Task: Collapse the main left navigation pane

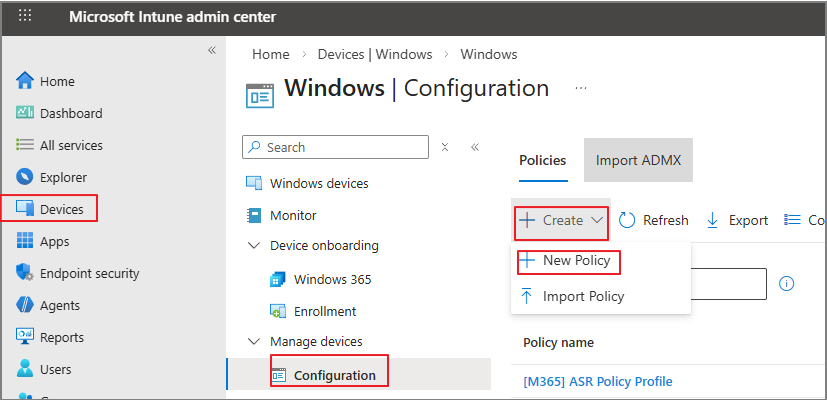Action: tap(212, 50)
